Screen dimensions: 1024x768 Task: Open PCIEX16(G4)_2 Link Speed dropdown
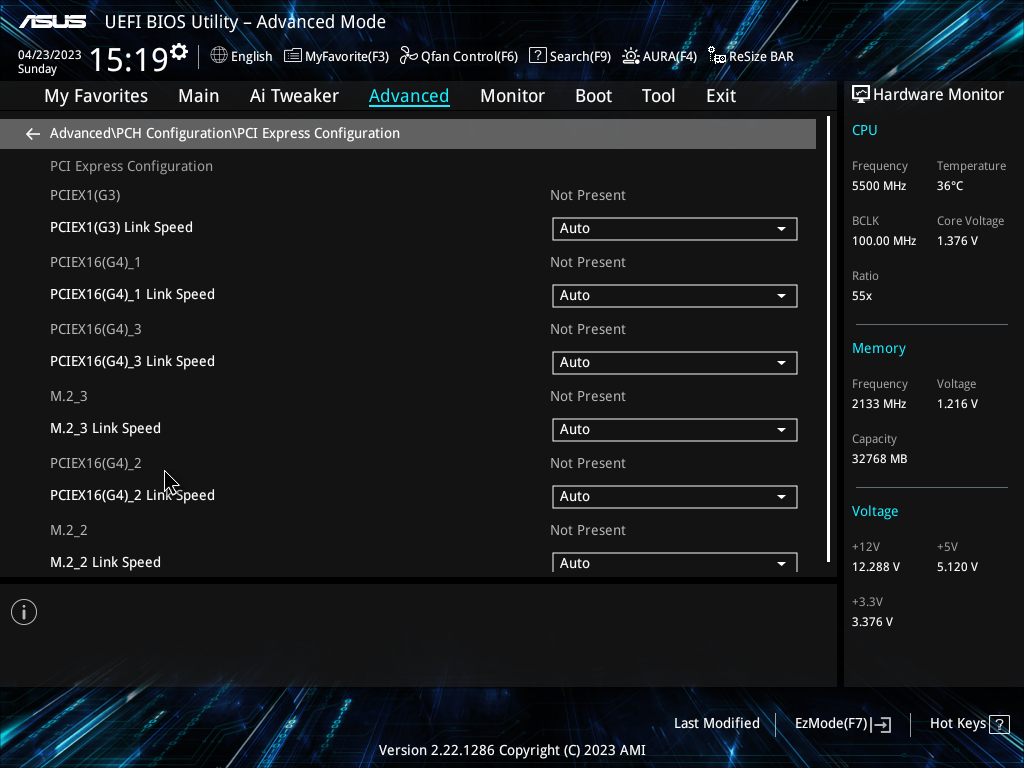pos(675,497)
